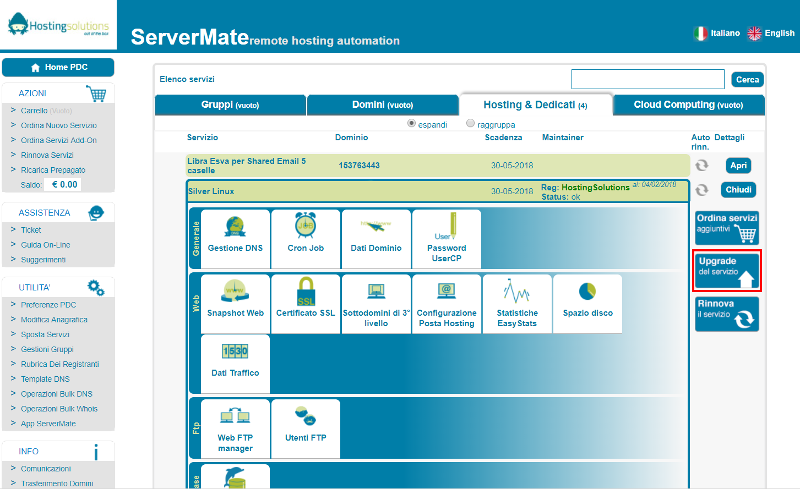Open the Snapshot Web tool

coord(235,304)
